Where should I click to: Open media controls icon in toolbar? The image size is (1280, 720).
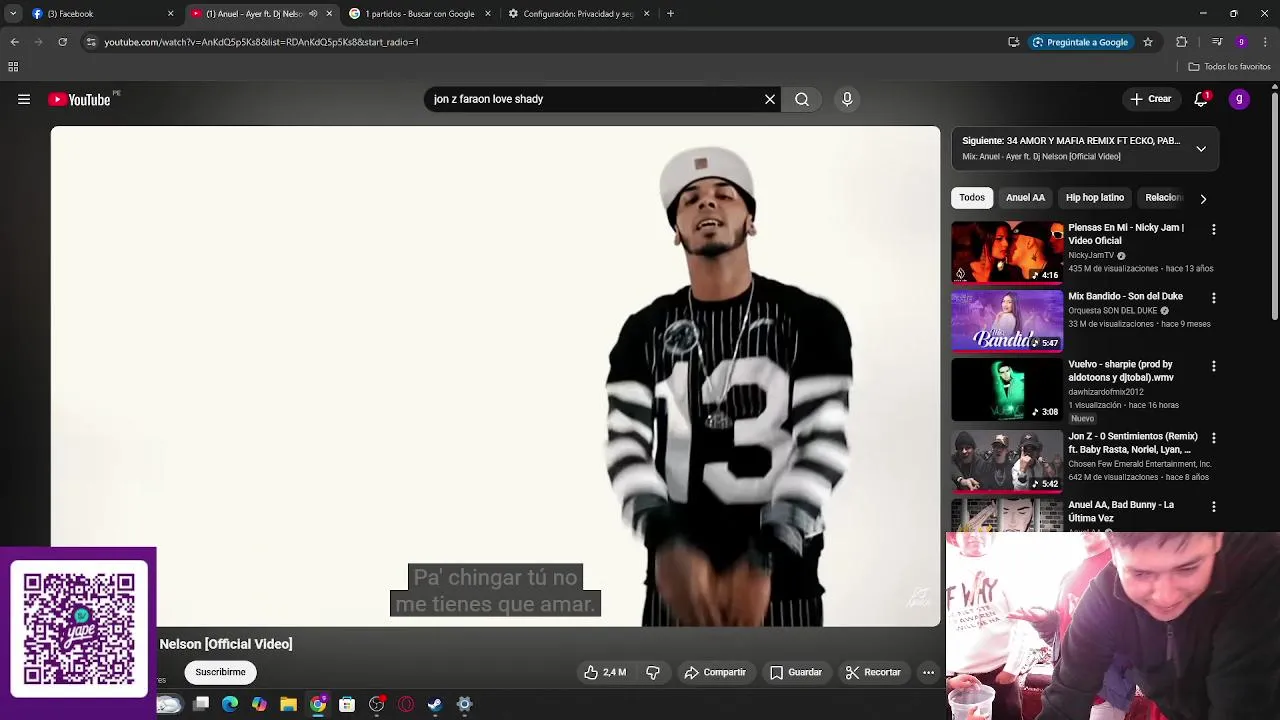[1217, 42]
